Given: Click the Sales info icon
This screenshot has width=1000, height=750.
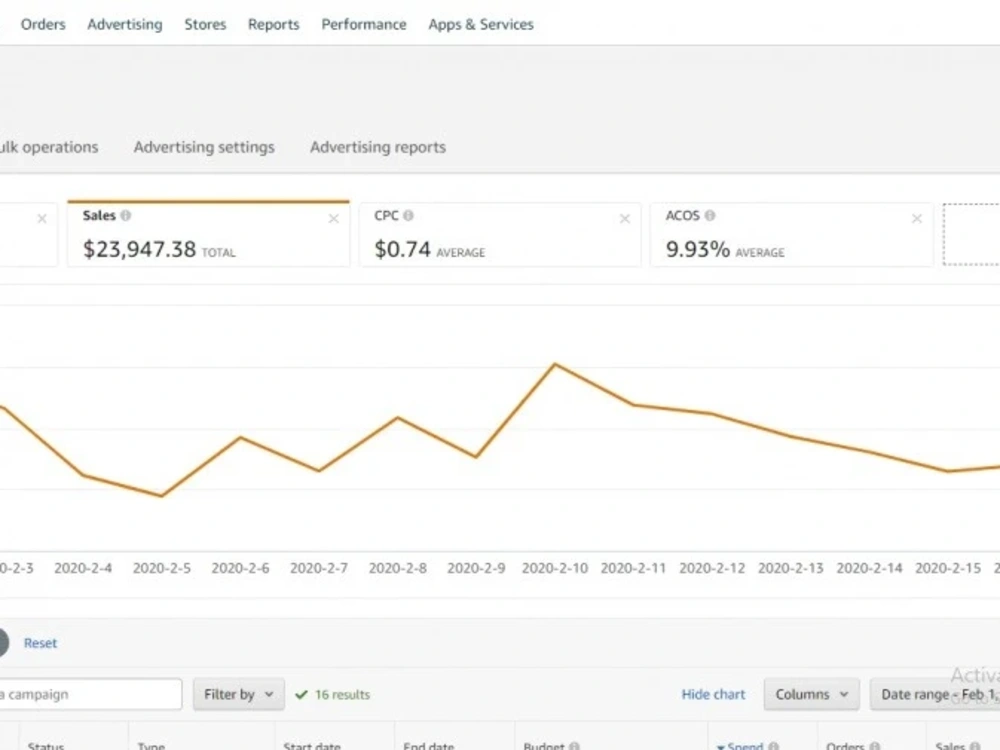Looking at the screenshot, I should 126,216.
